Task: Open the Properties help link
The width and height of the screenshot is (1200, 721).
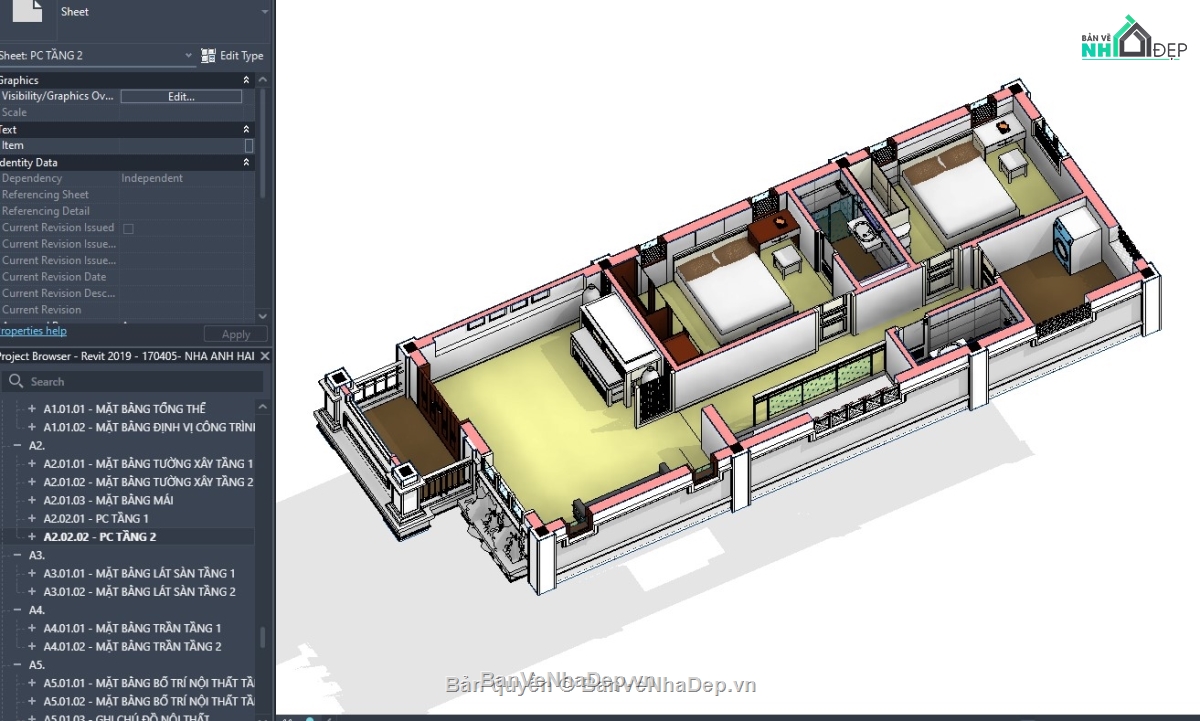Action: 32,331
